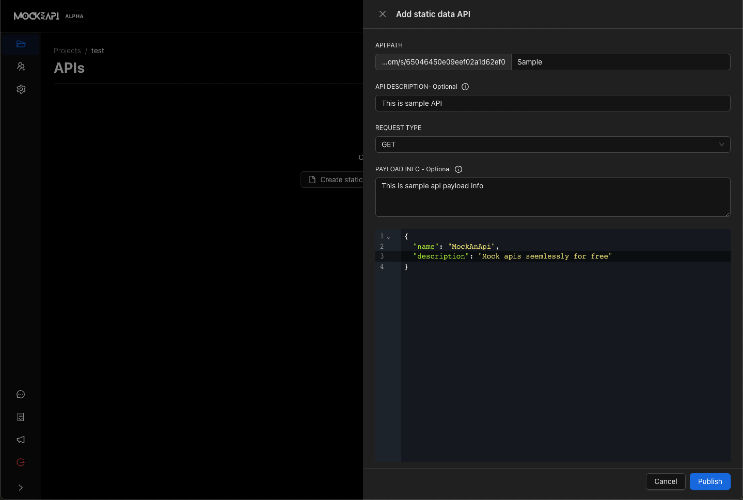743x500 pixels.
Task: Click the megaphone announcements icon
Action: [21, 440]
